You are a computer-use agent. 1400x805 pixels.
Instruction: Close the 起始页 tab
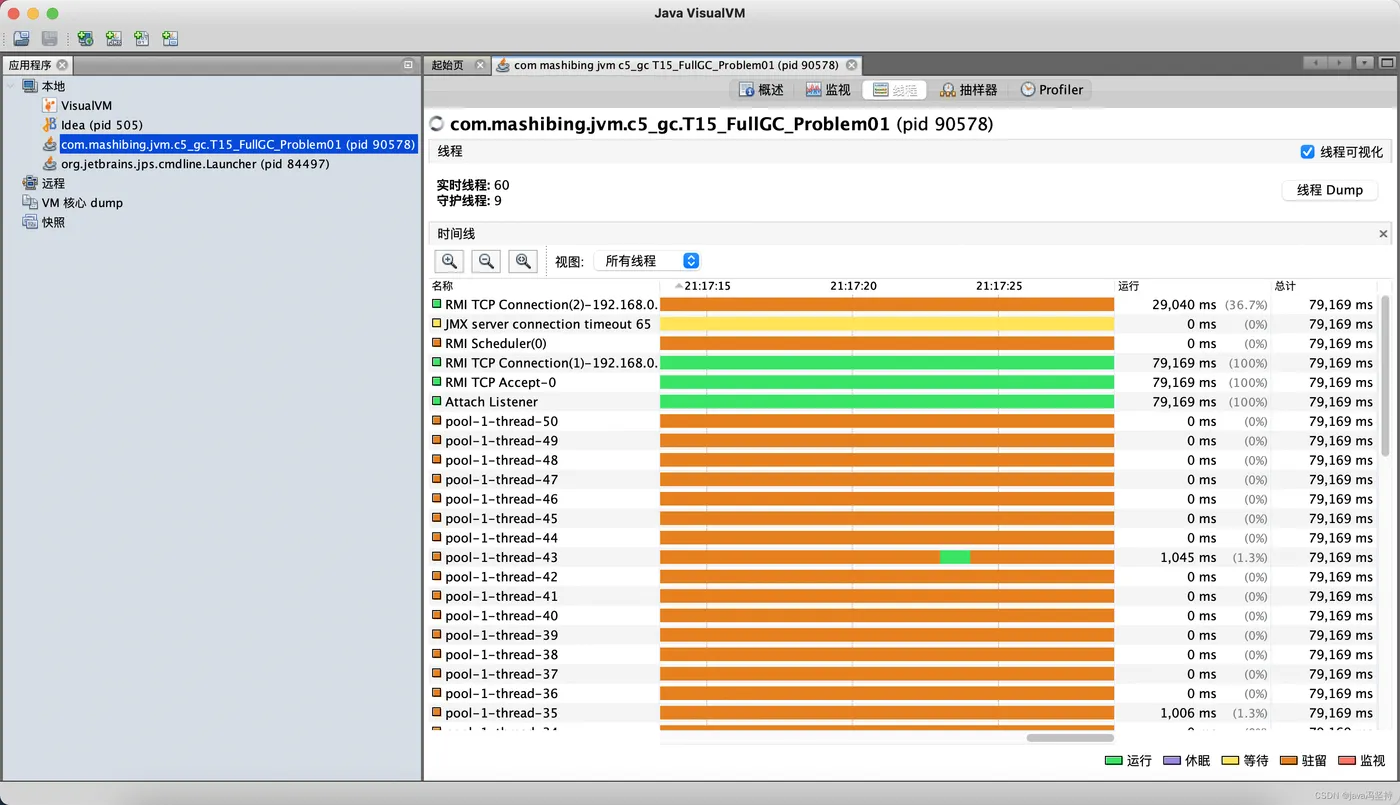click(480, 65)
